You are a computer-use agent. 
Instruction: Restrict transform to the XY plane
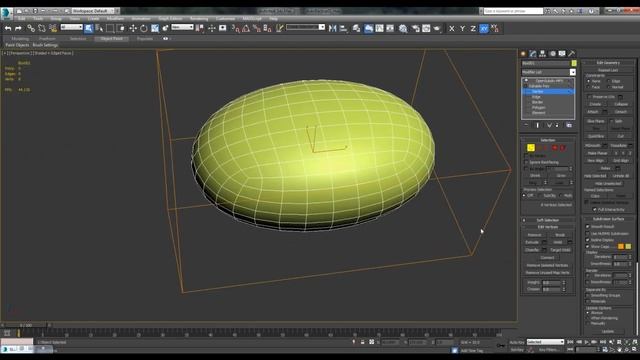[x=484, y=29]
